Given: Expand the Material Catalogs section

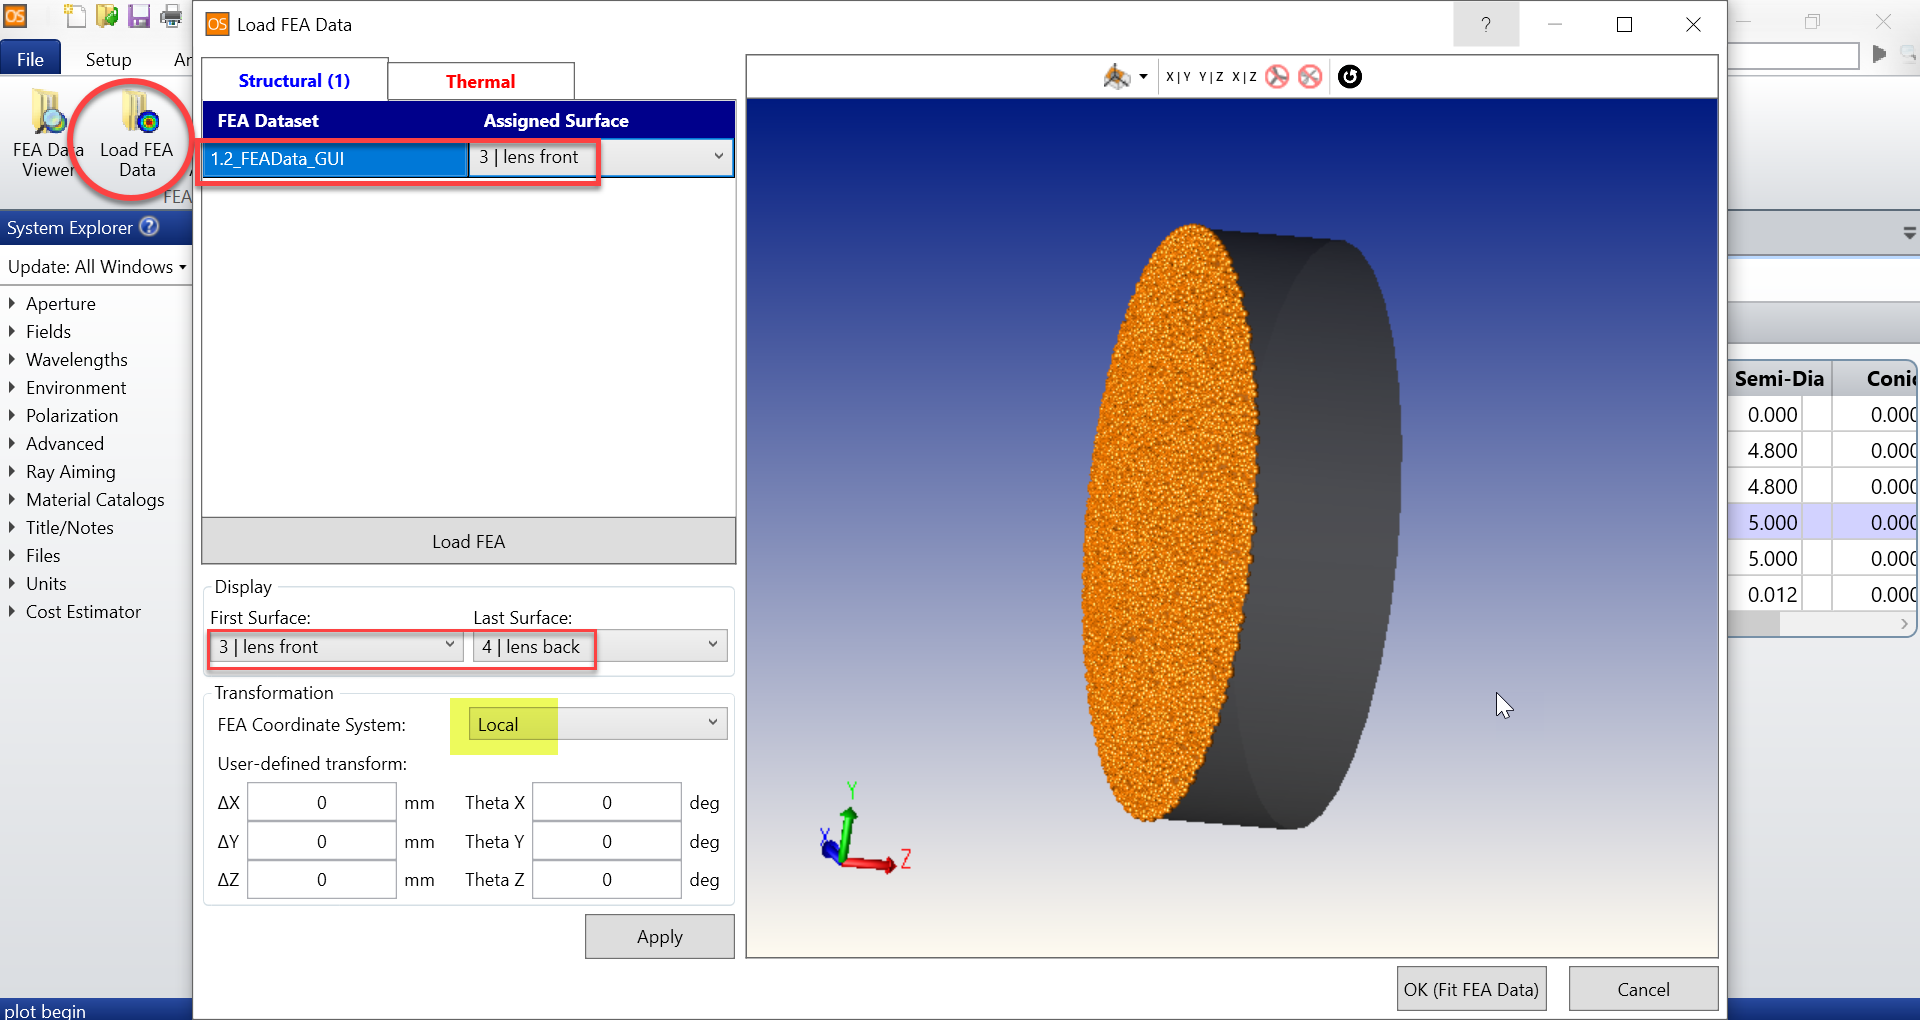Looking at the screenshot, I should (x=12, y=499).
